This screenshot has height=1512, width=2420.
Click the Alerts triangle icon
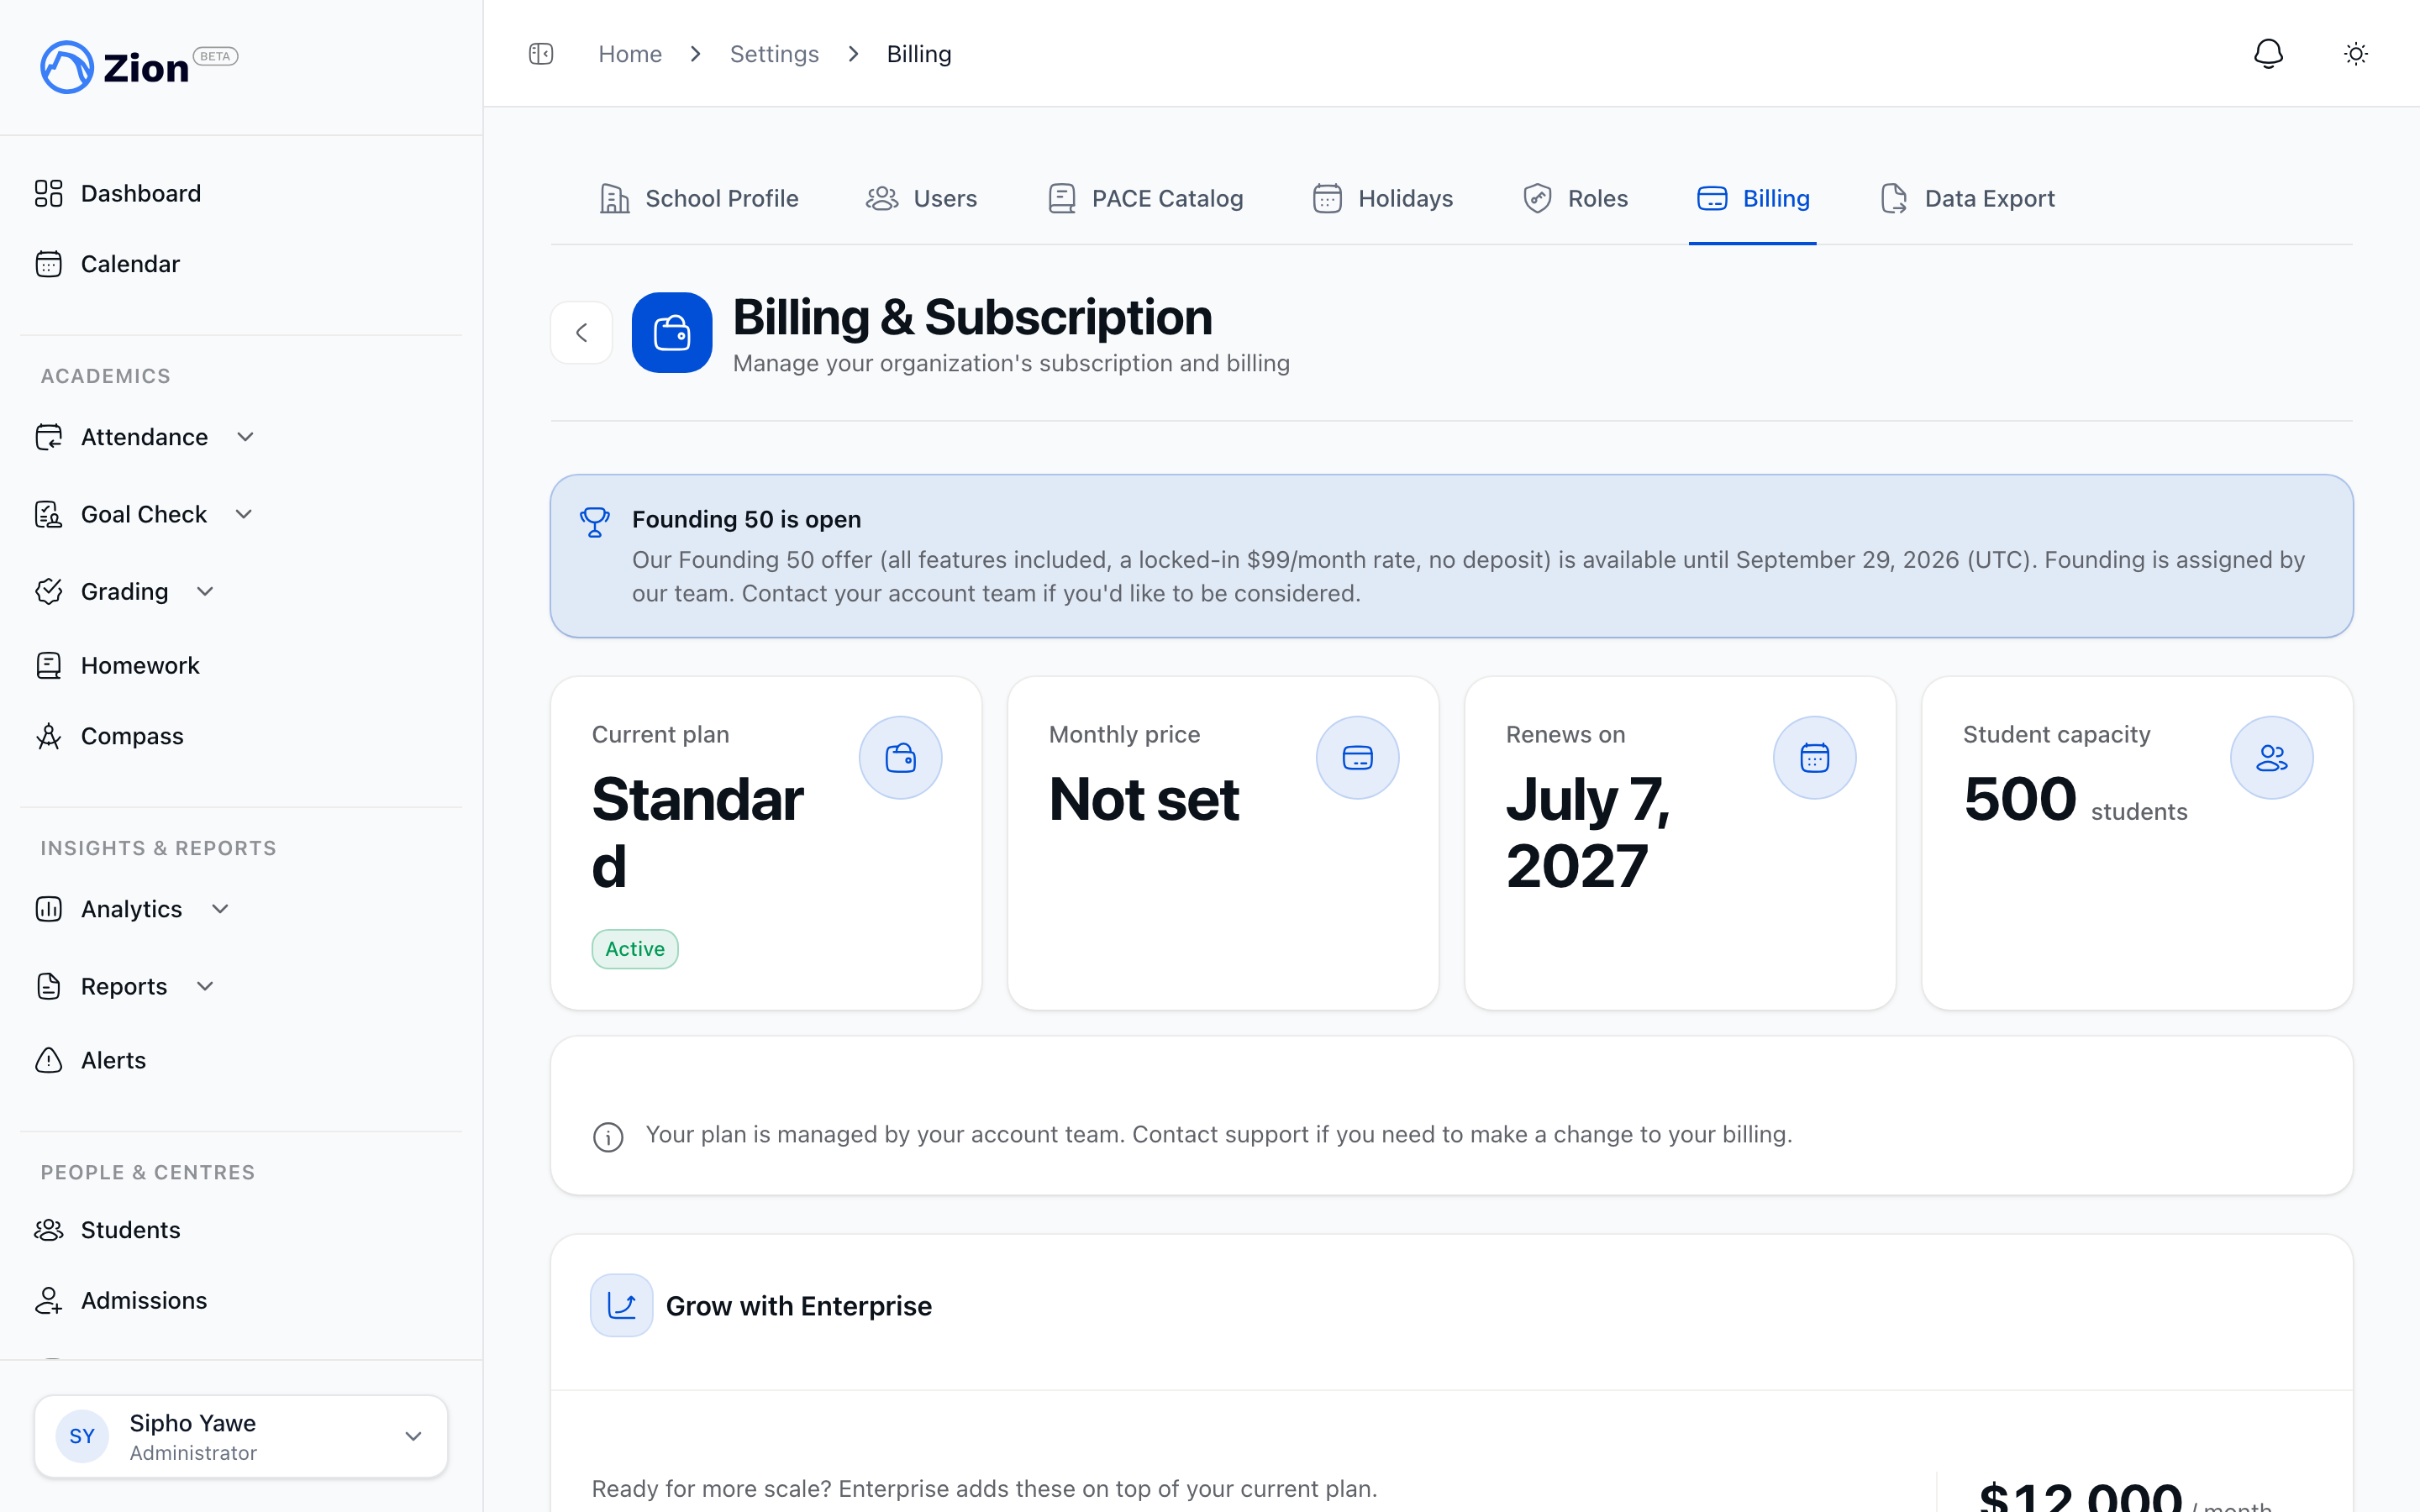tap(49, 1060)
